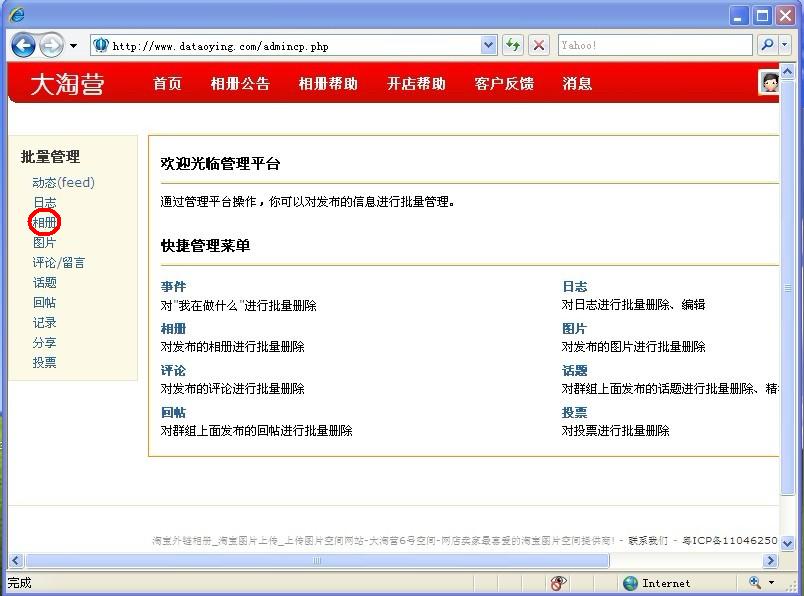Open the 事件 quick management link
This screenshot has width=804, height=596.
click(x=173, y=287)
